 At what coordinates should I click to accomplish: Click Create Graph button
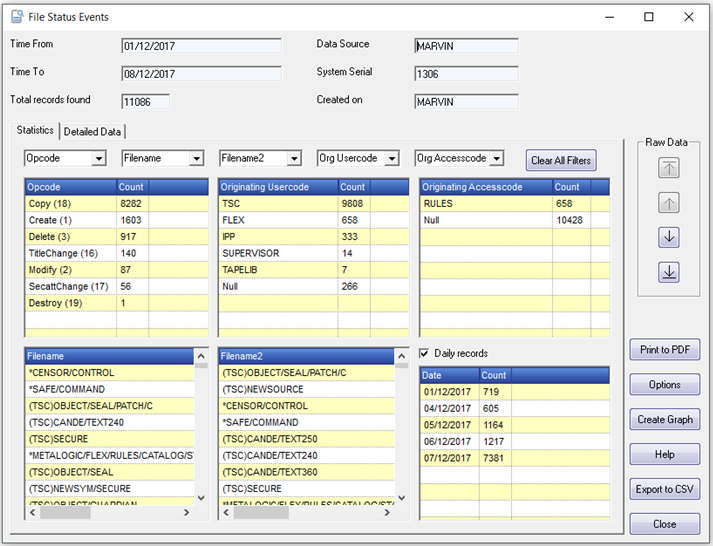665,419
